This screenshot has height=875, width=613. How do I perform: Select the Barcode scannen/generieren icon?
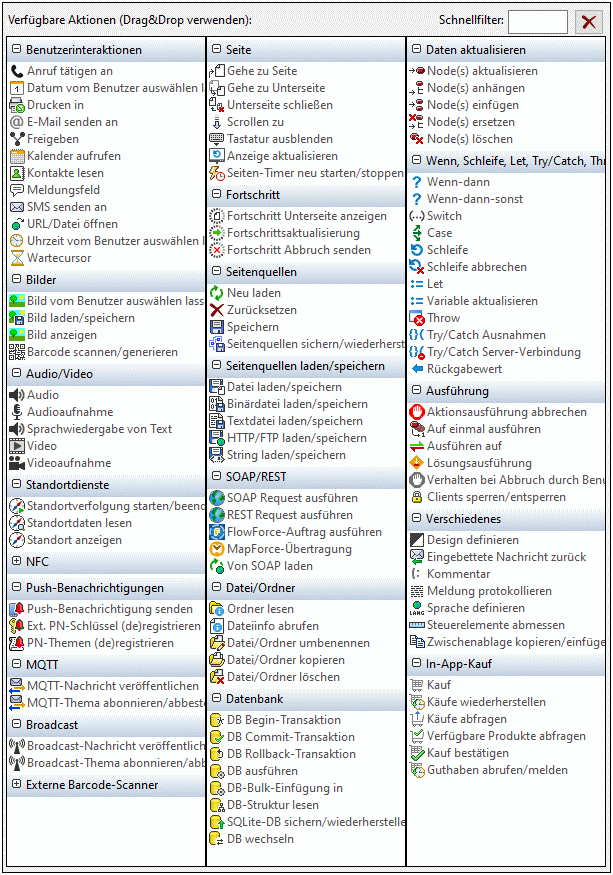tap(17, 352)
